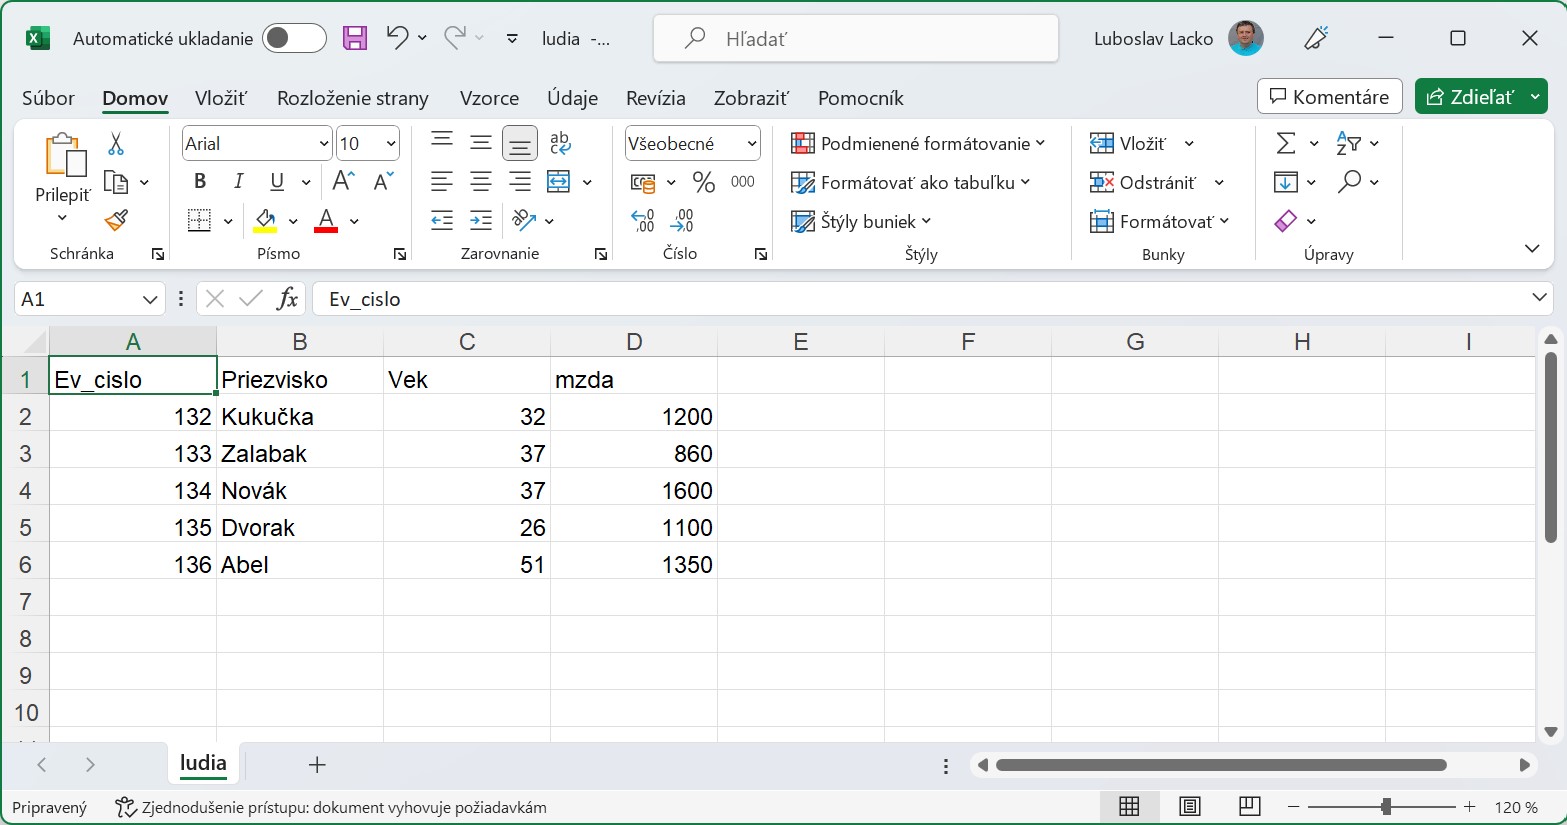Select cell B4 containing Novák
Viewport: 1567px width, 825px height.
[299, 491]
